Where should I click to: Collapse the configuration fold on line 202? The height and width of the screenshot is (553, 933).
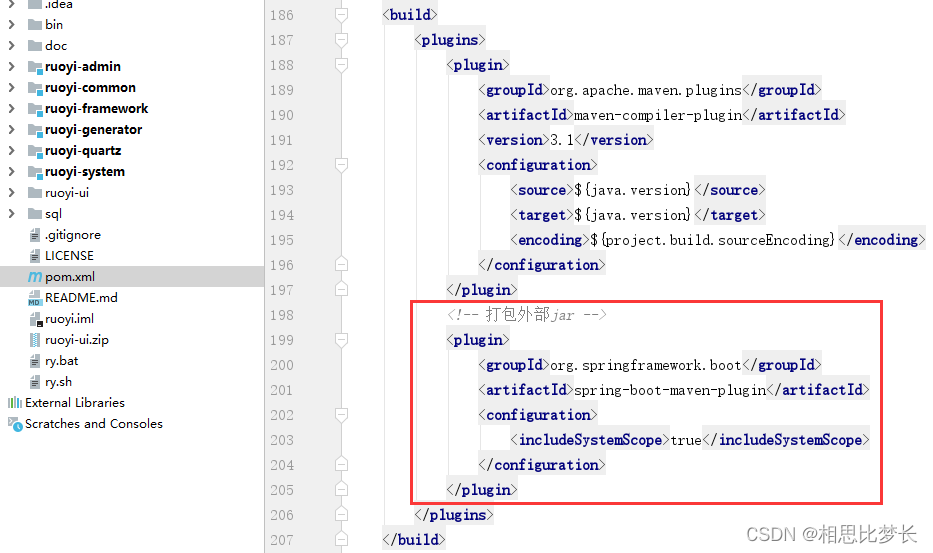342,415
